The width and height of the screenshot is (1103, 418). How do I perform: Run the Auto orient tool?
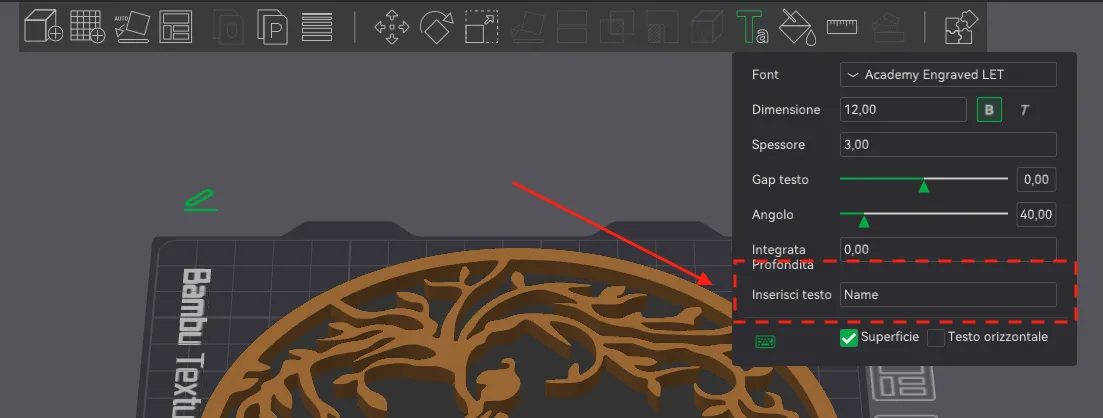(x=132, y=27)
